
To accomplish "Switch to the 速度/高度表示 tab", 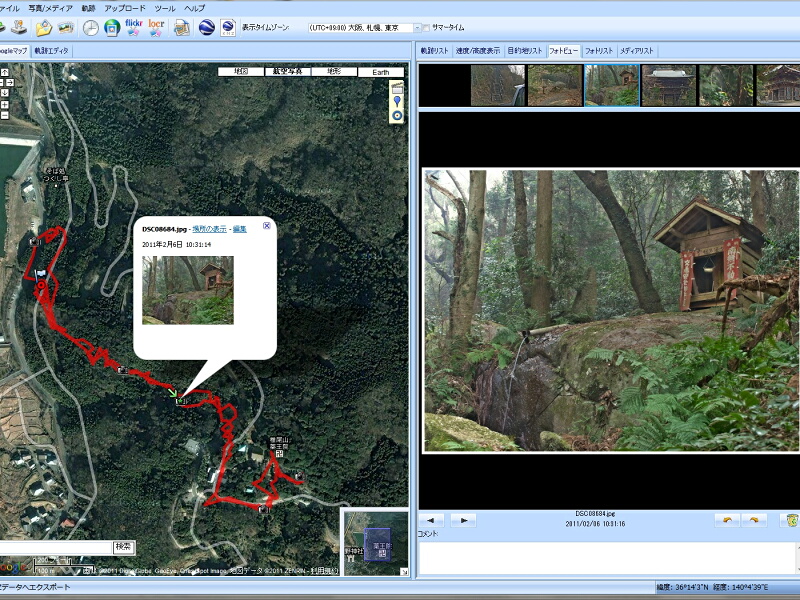I will point(478,51).
